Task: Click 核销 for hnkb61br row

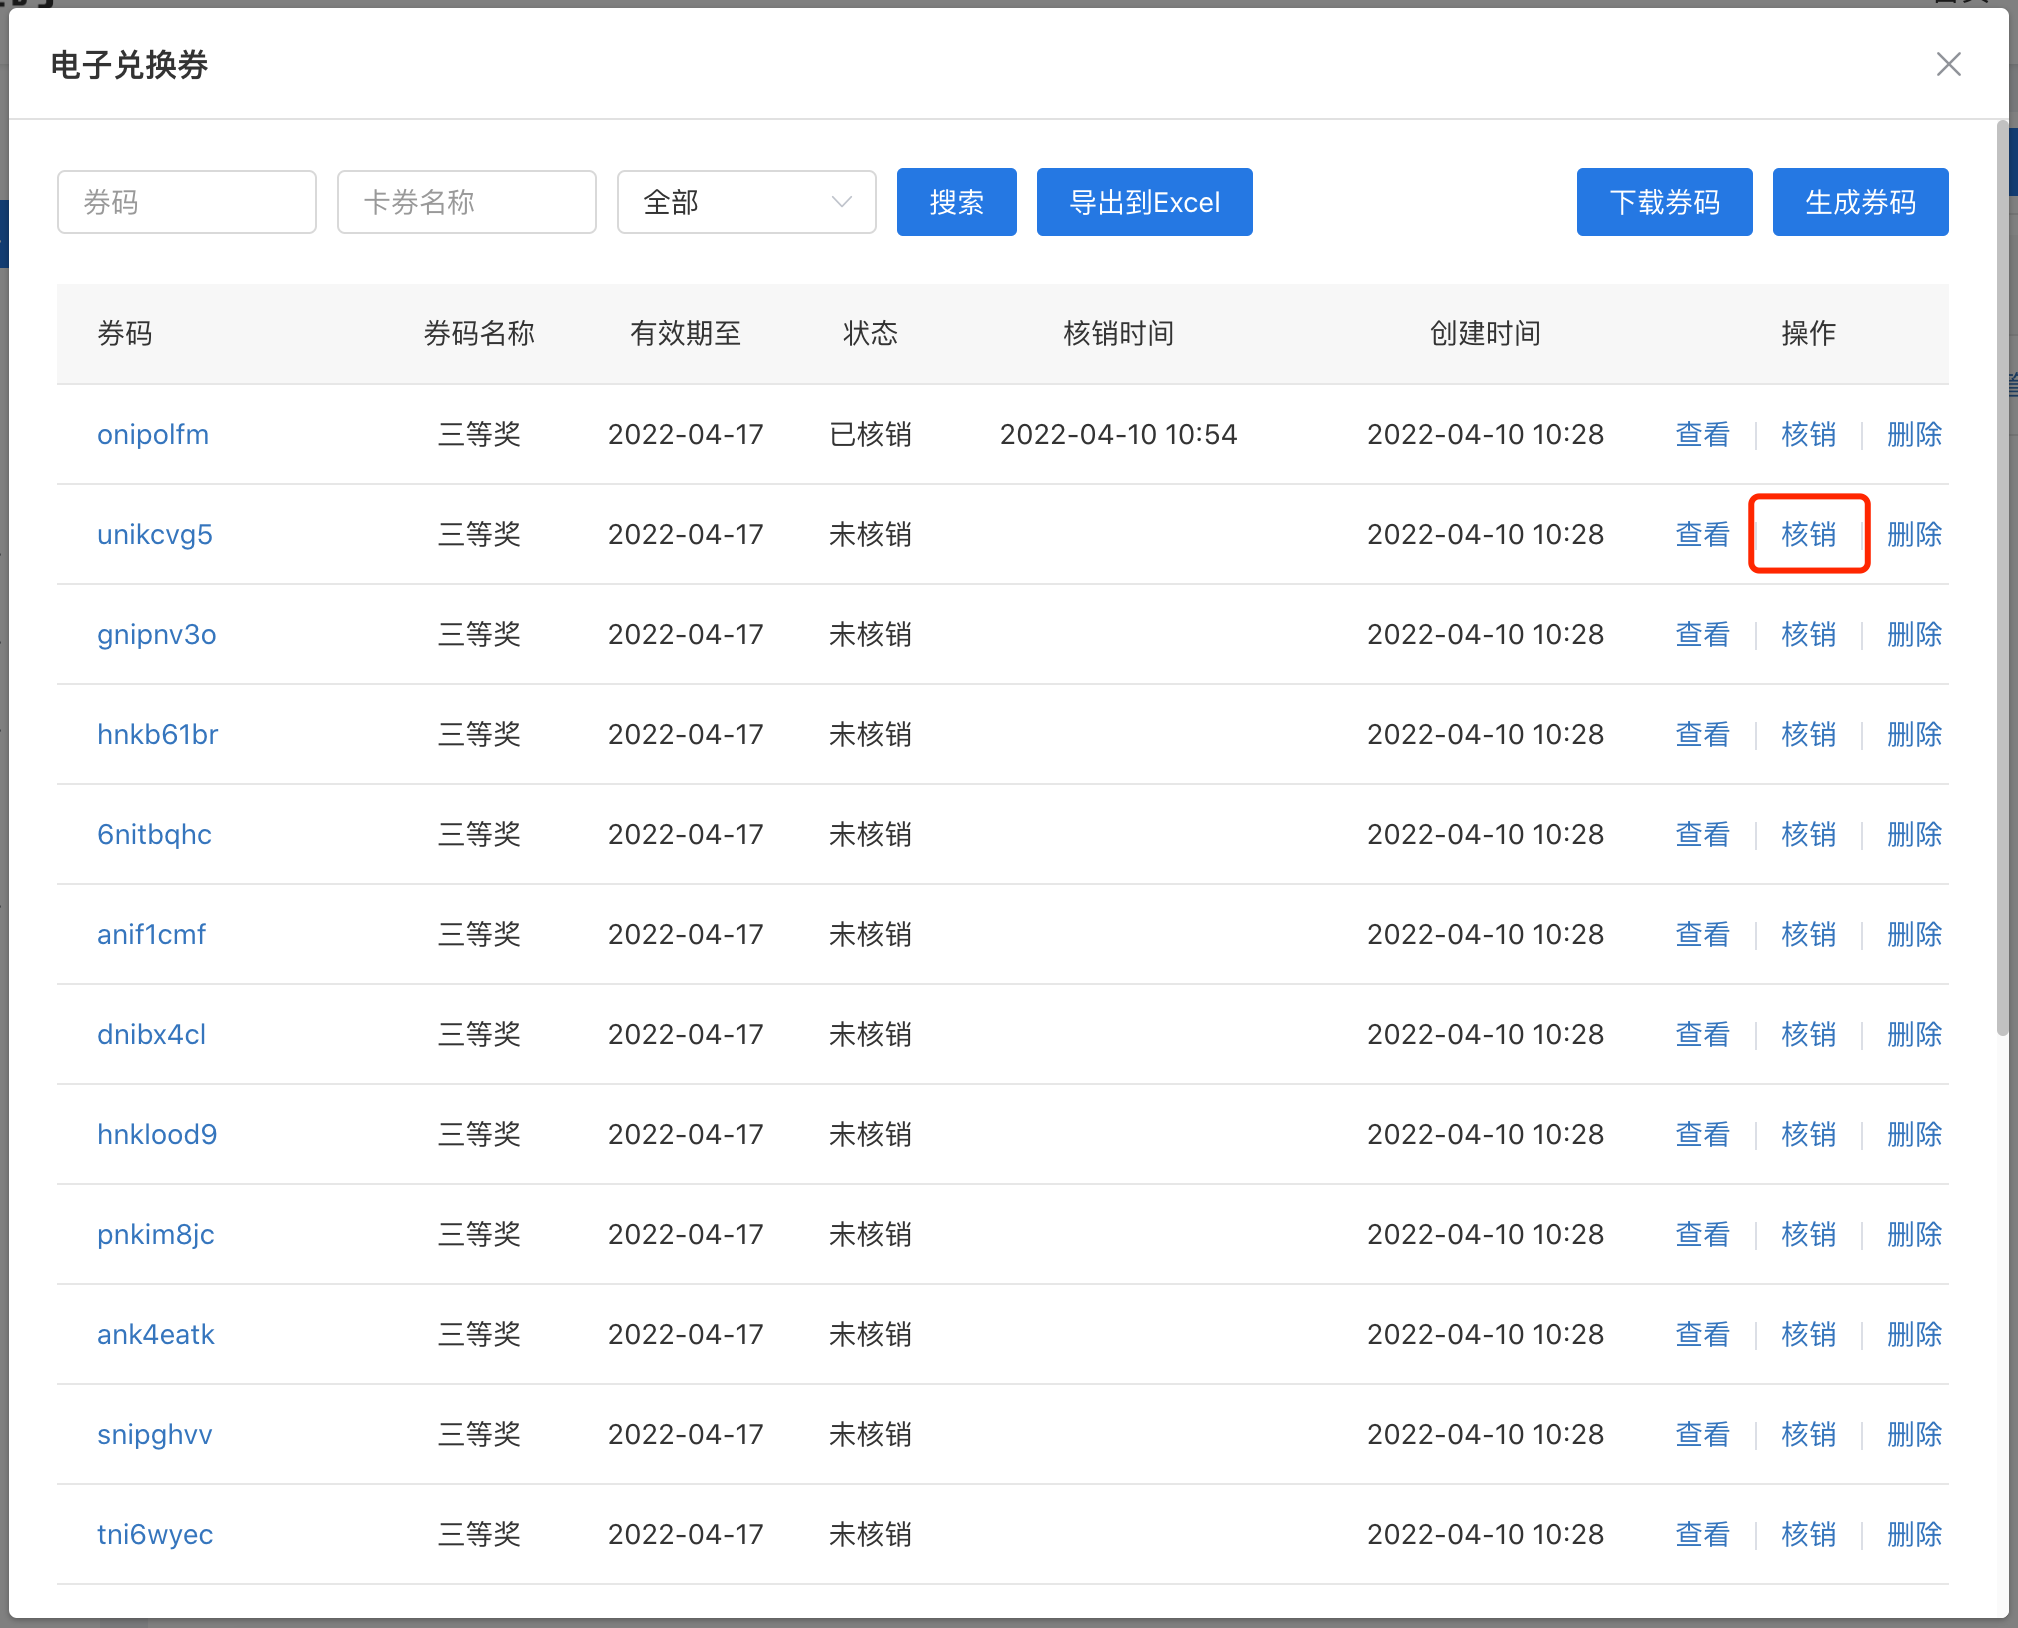Action: tap(1809, 734)
